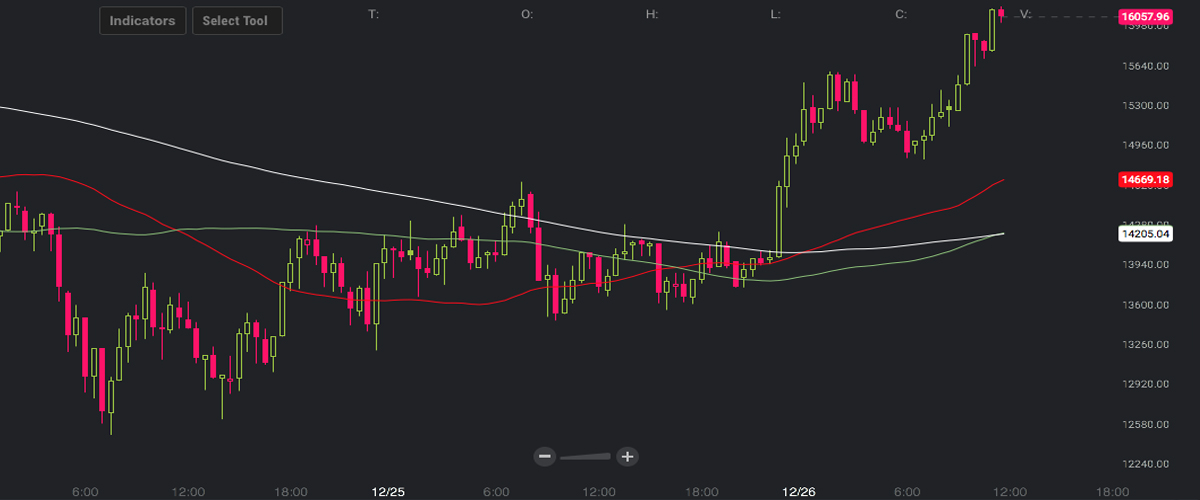The width and height of the screenshot is (1200, 500).
Task: Click the H: high readout label
Action: point(652,14)
